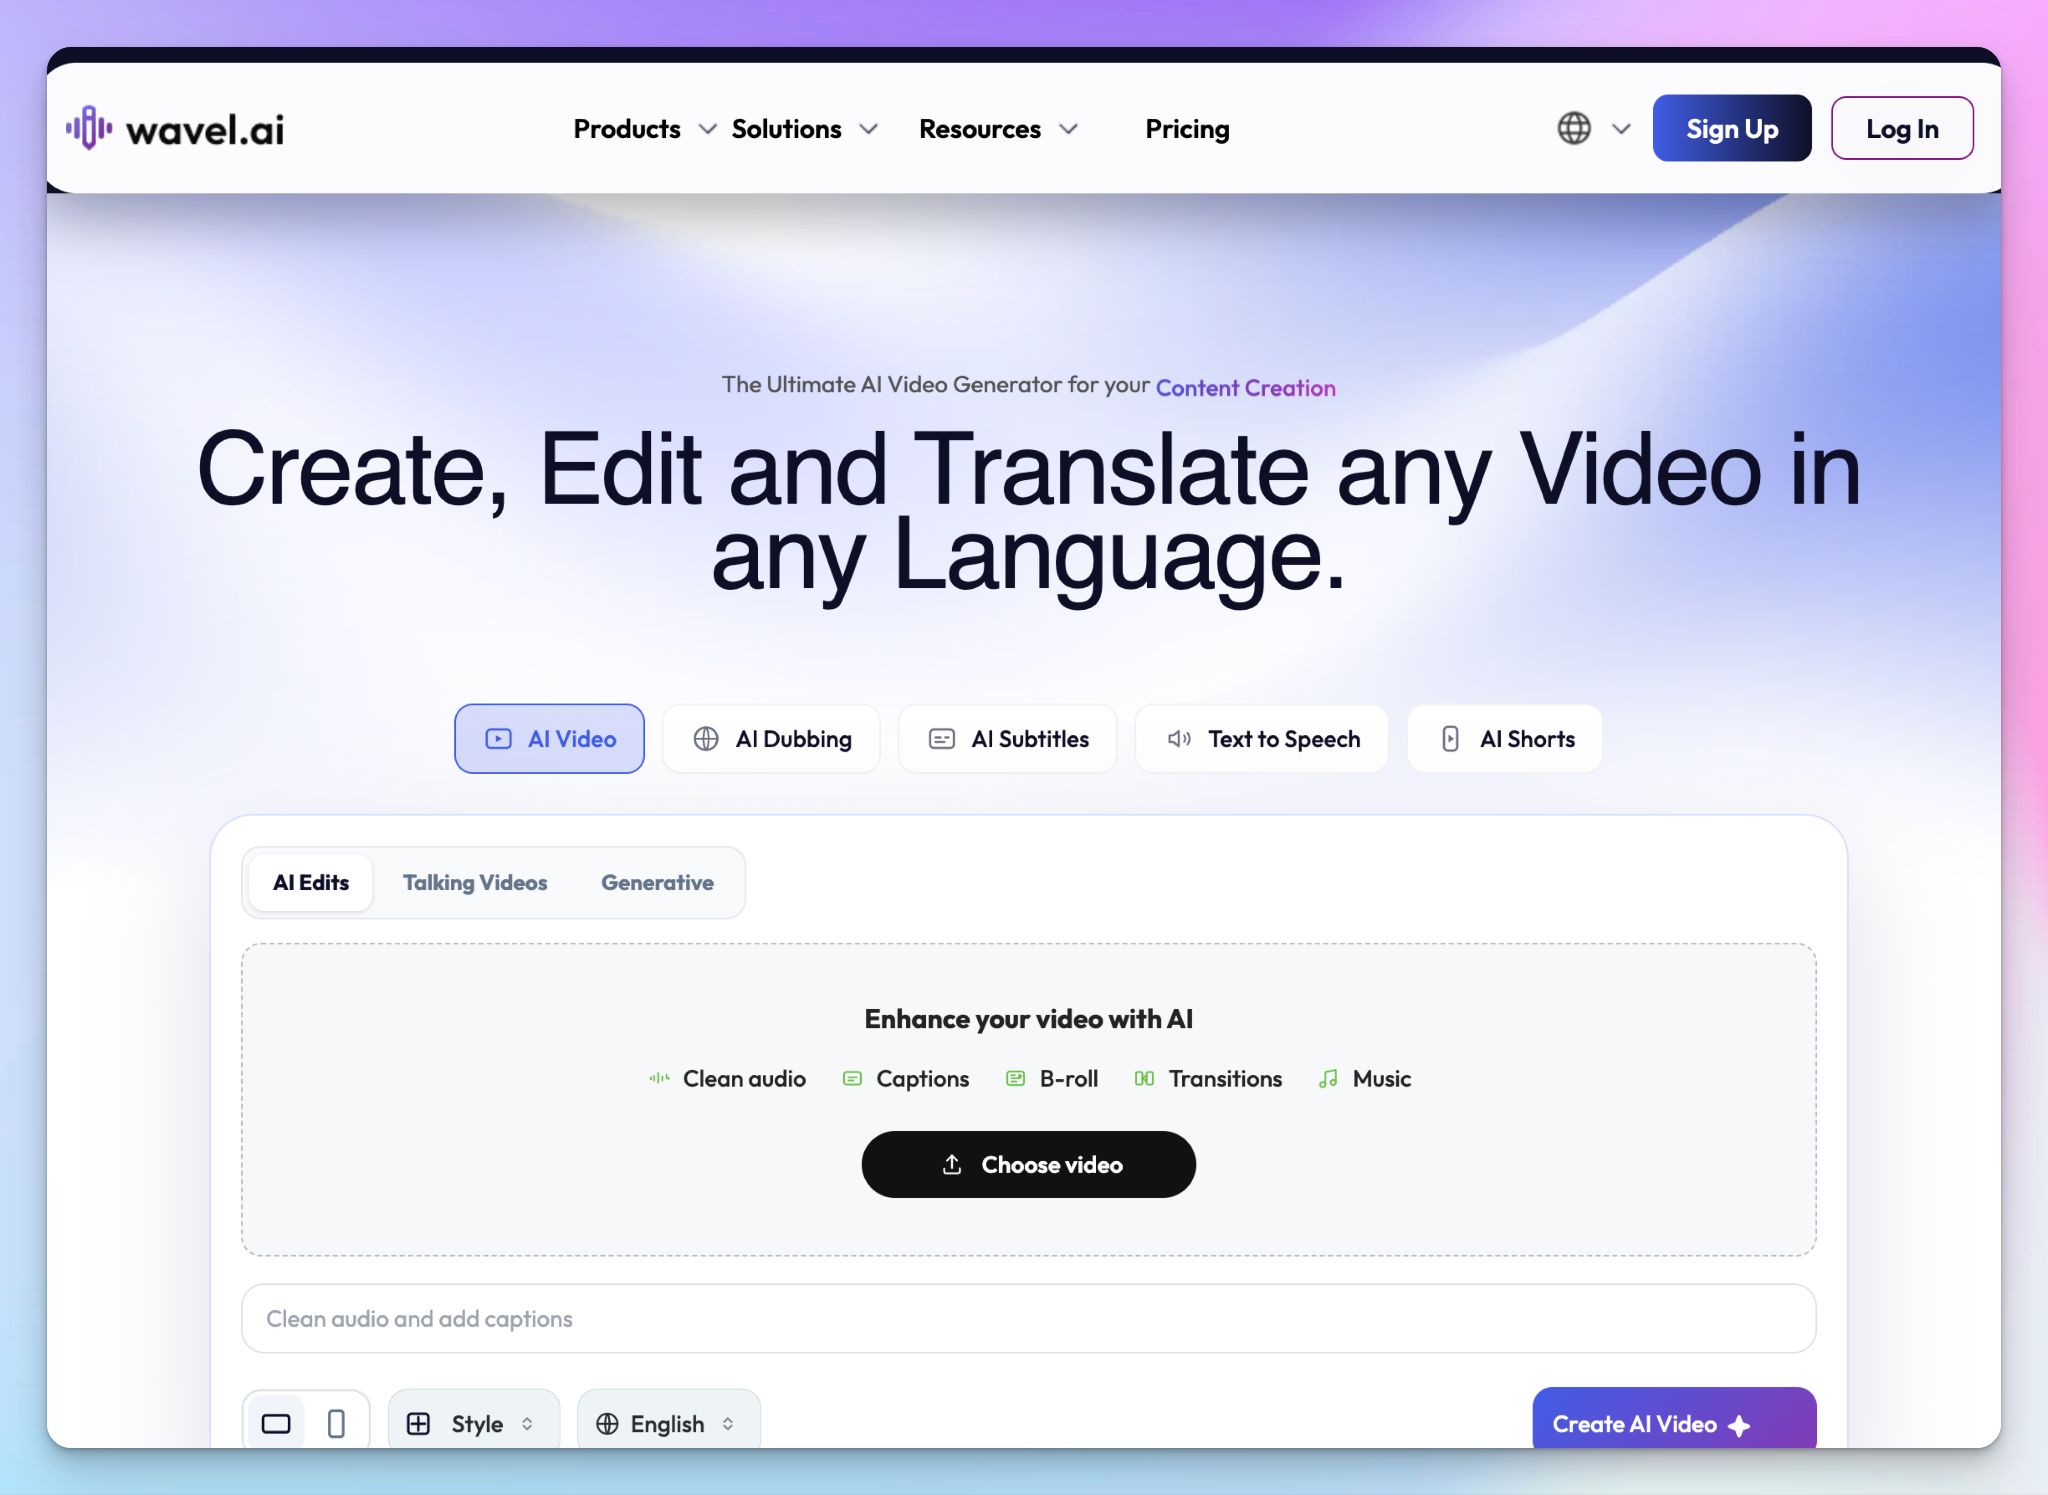Click the Captions label
The height and width of the screenshot is (1495, 2048).
(923, 1079)
